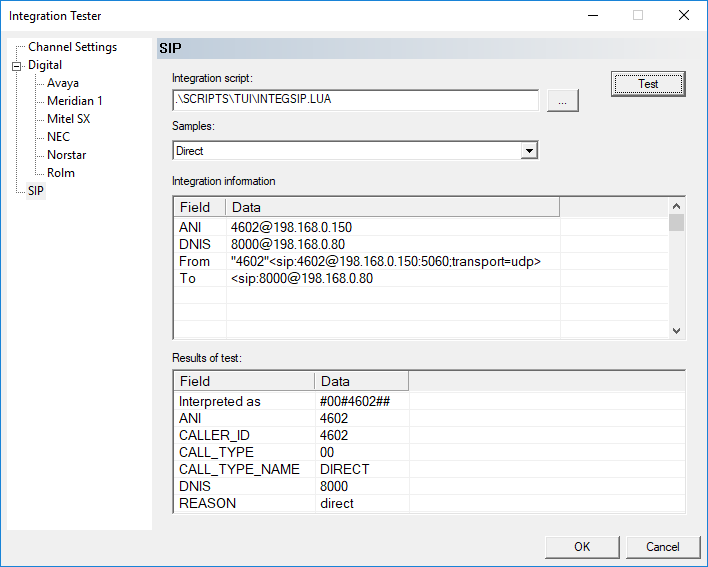Click the Test button
Screen dimensions: 708x567
(x=648, y=84)
